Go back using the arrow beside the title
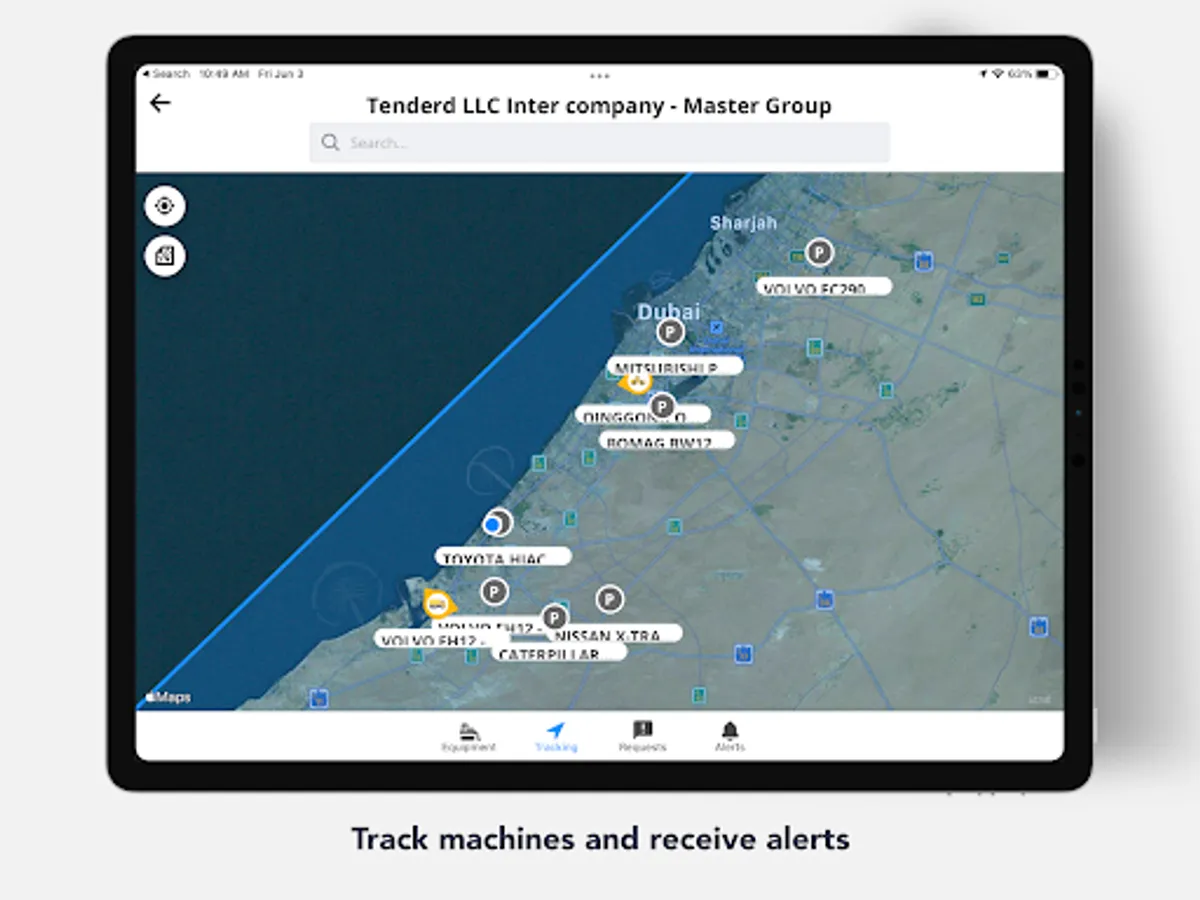 tap(160, 103)
